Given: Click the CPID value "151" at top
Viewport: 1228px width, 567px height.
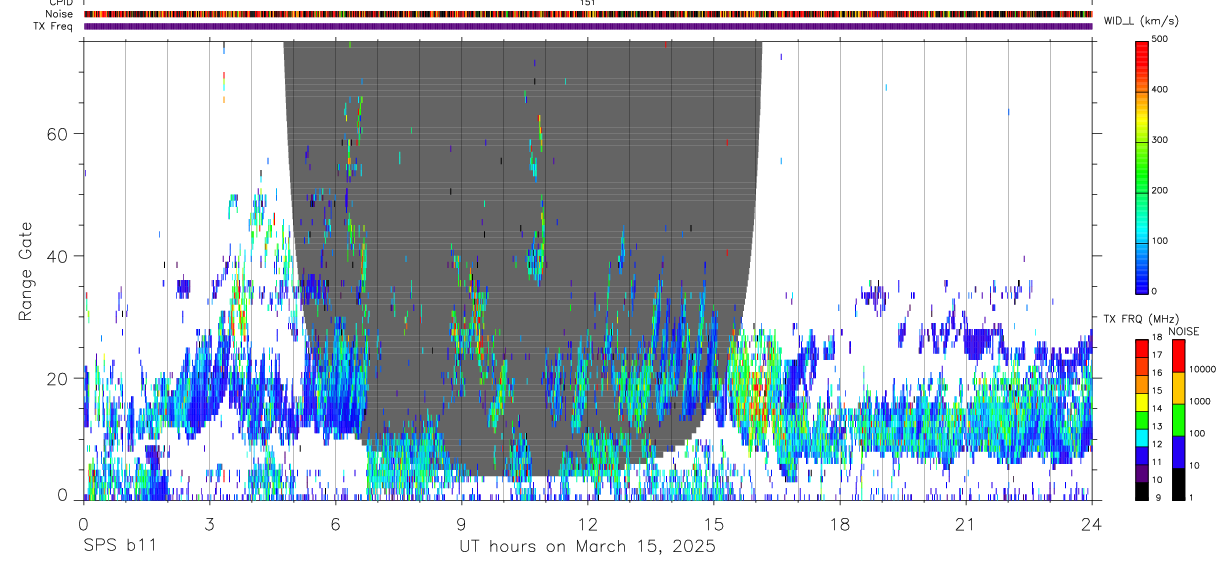Looking at the screenshot, I should (x=587, y=3).
